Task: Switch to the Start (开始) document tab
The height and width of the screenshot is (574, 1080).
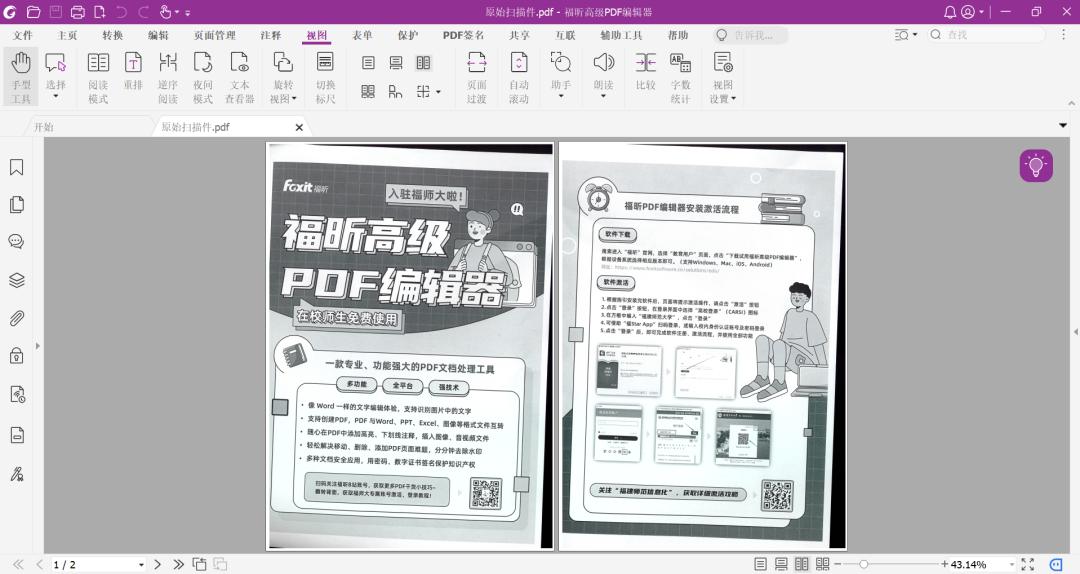Action: click(x=44, y=127)
